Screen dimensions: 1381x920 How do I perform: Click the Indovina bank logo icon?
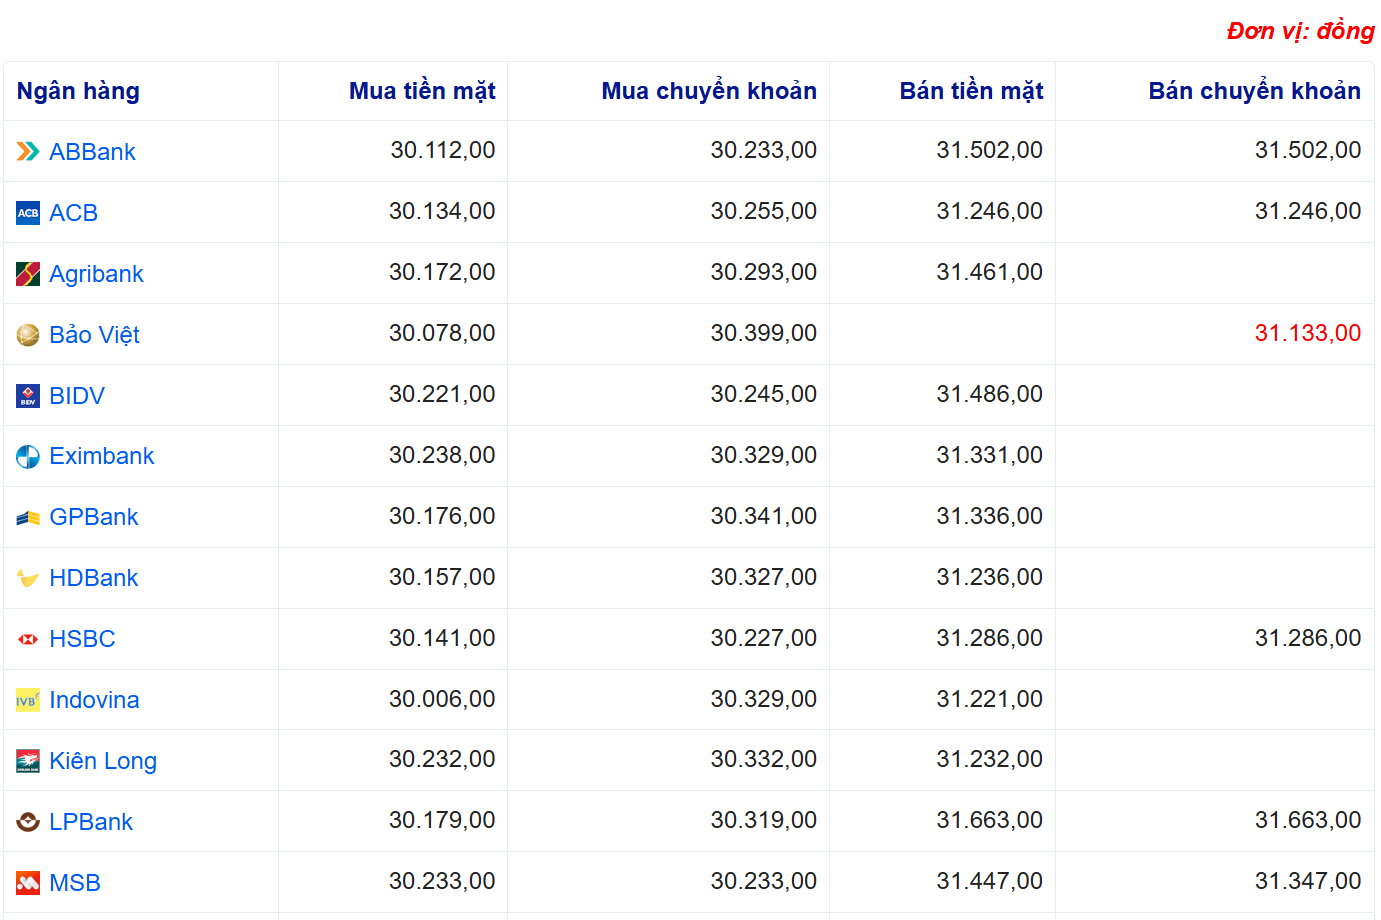28,701
